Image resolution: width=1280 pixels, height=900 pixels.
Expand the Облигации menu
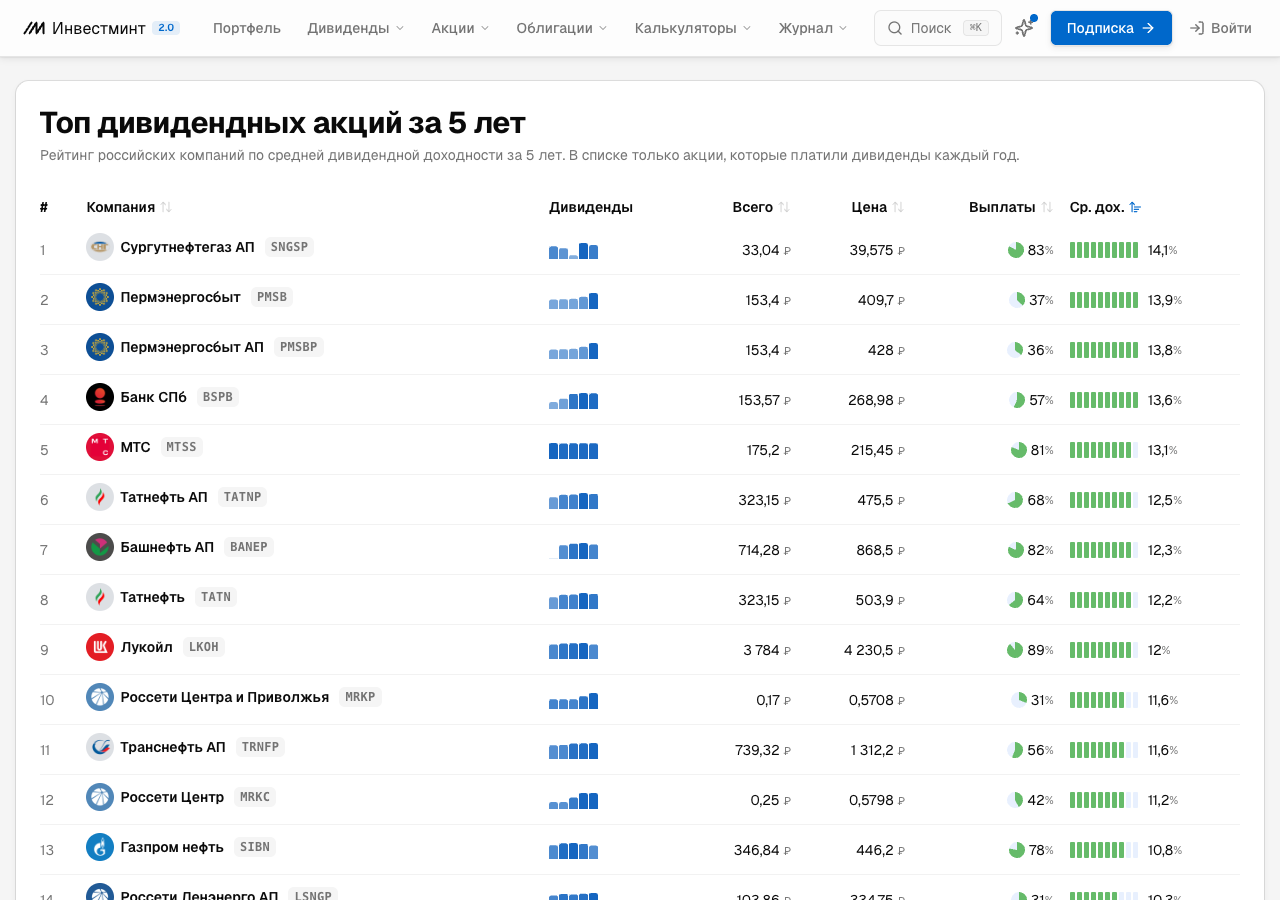click(562, 28)
